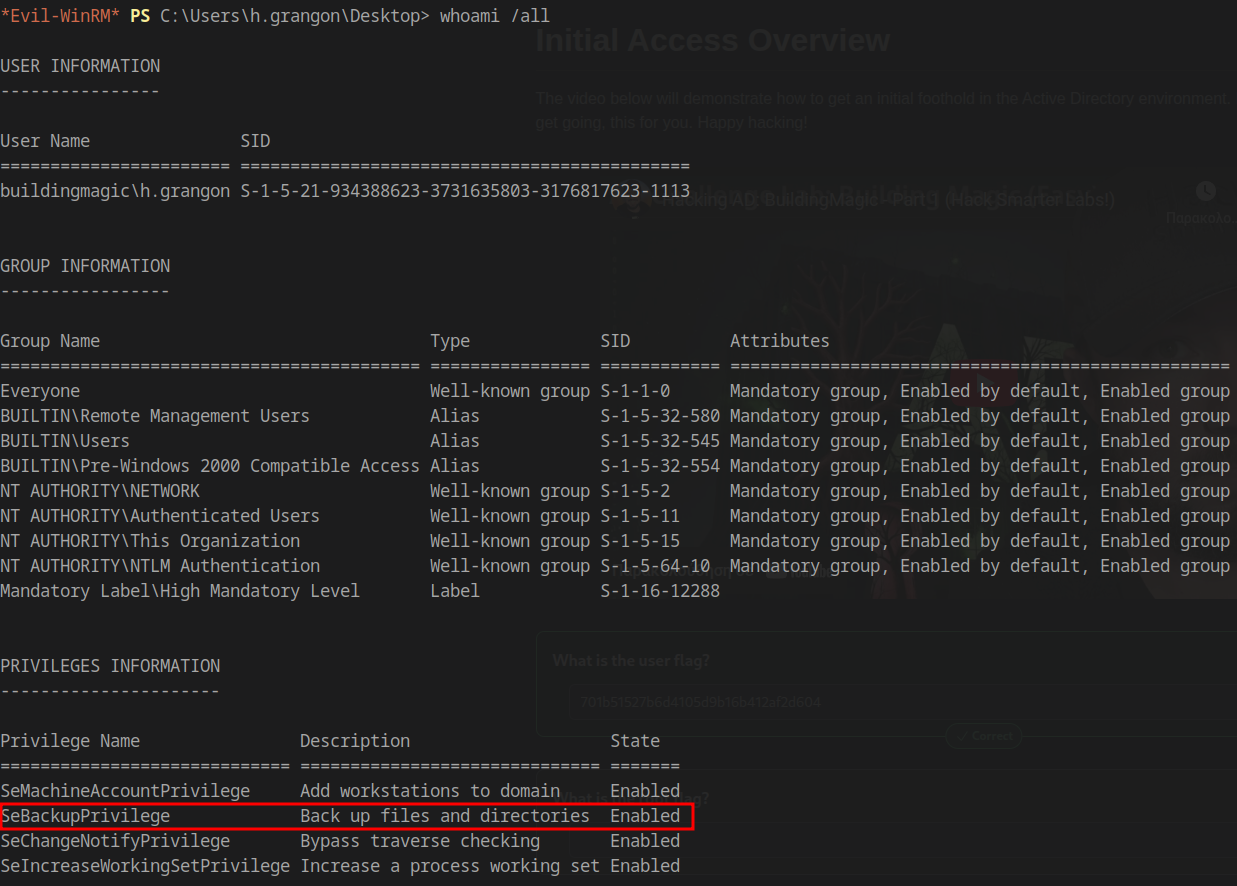
Task: Click the whoami /all command text
Action: (x=494, y=16)
